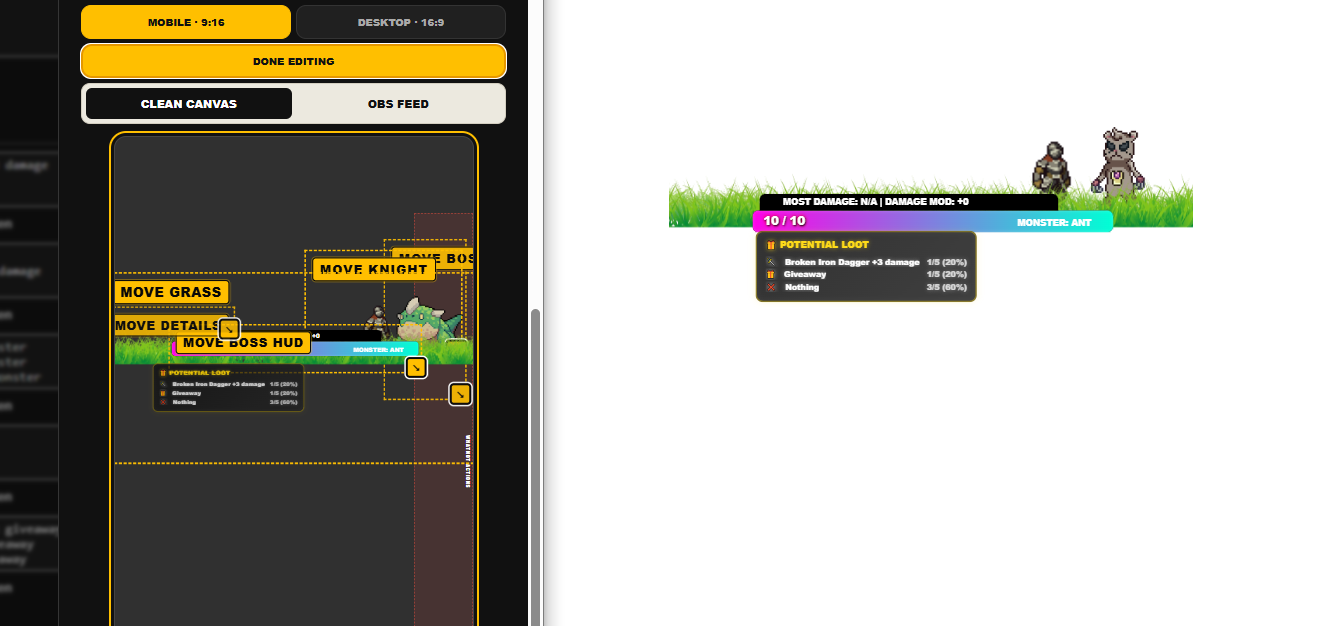The image size is (1341, 626).
Task: Switch to the DESKTOP · 16:9 layout
Action: 400,22
